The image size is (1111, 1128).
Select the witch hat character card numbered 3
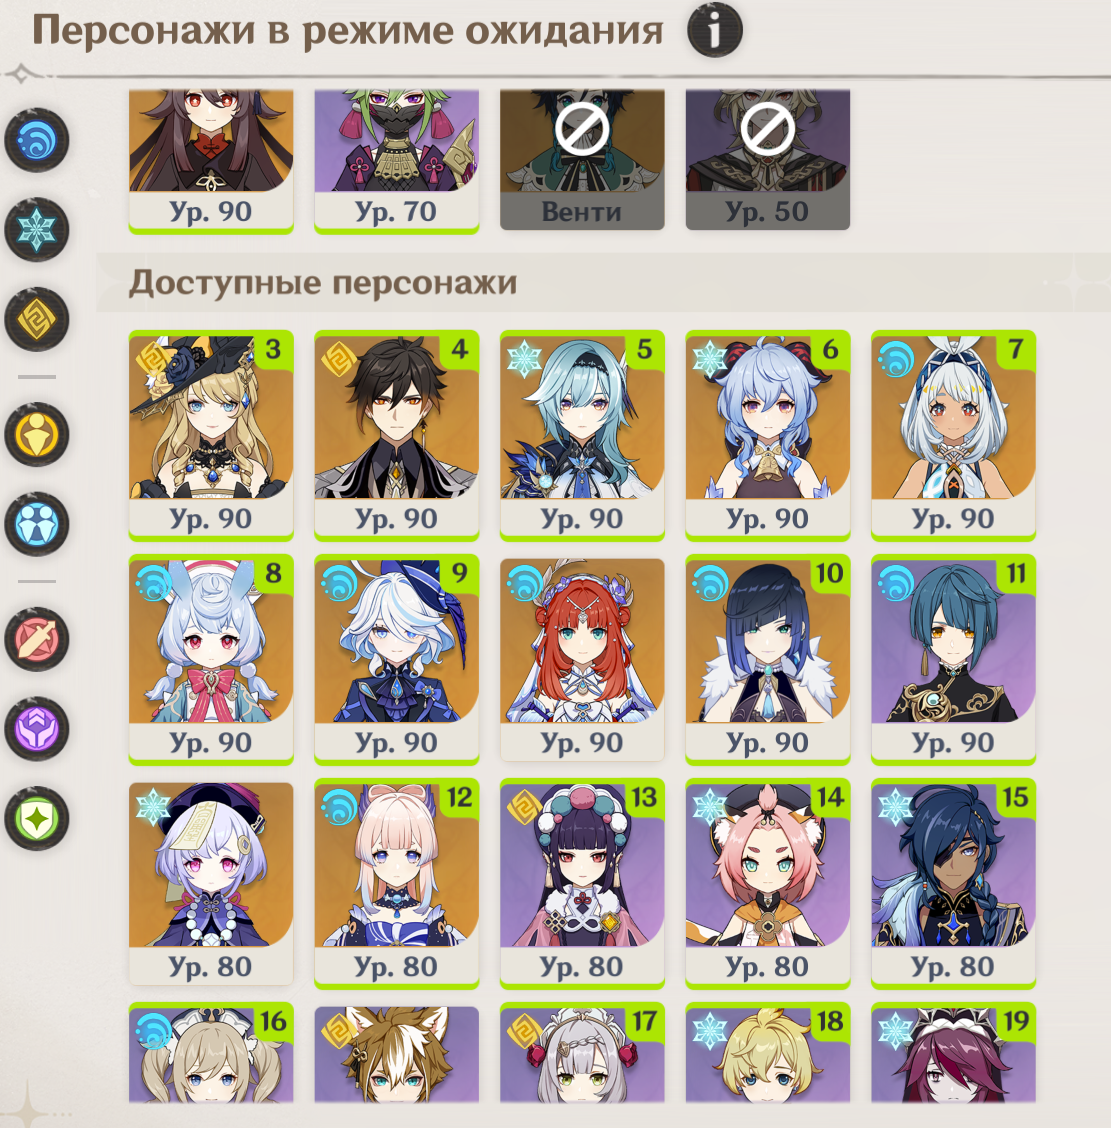pyautogui.click(x=211, y=435)
